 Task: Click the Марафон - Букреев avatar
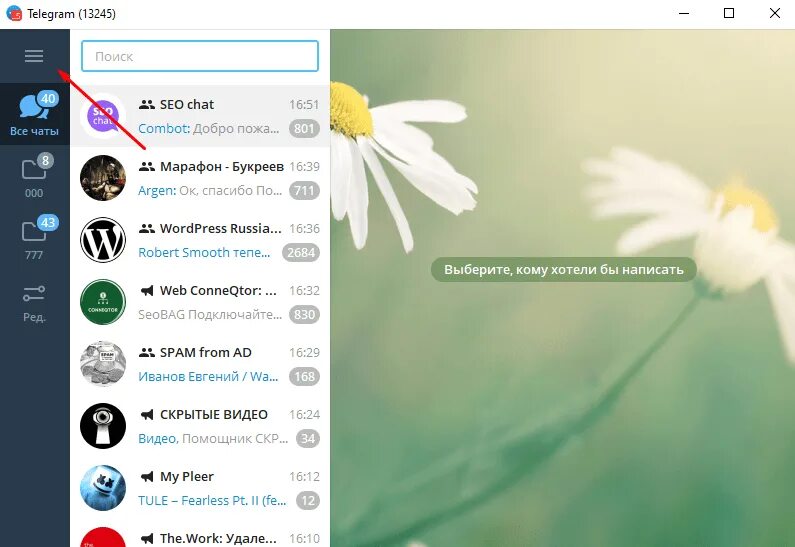click(x=103, y=178)
